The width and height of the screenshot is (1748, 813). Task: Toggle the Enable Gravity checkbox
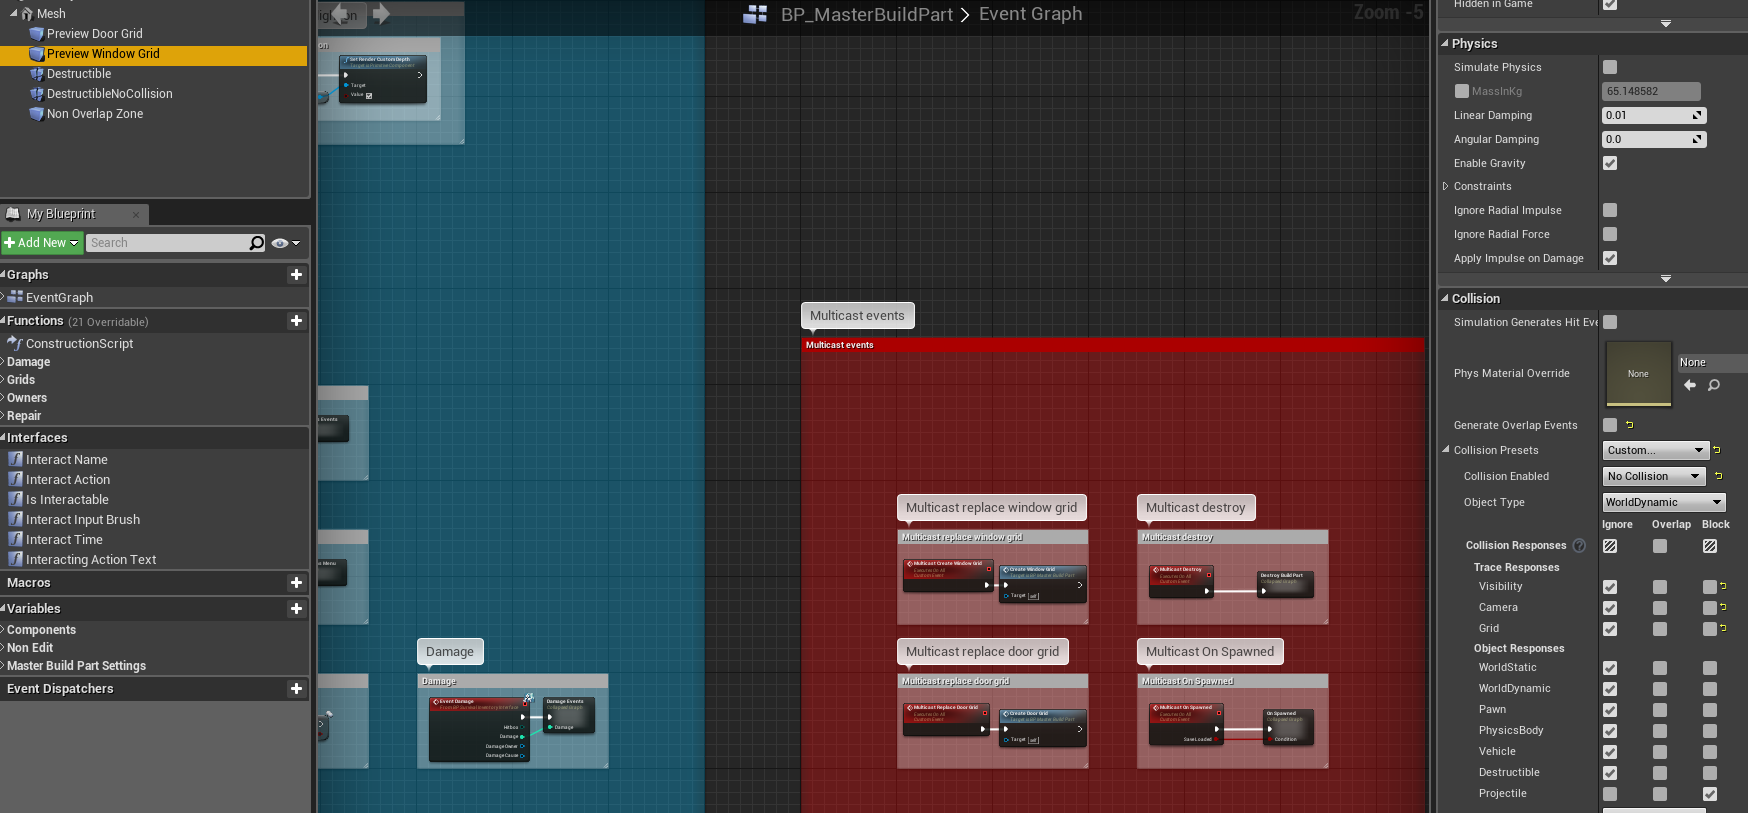point(1610,163)
